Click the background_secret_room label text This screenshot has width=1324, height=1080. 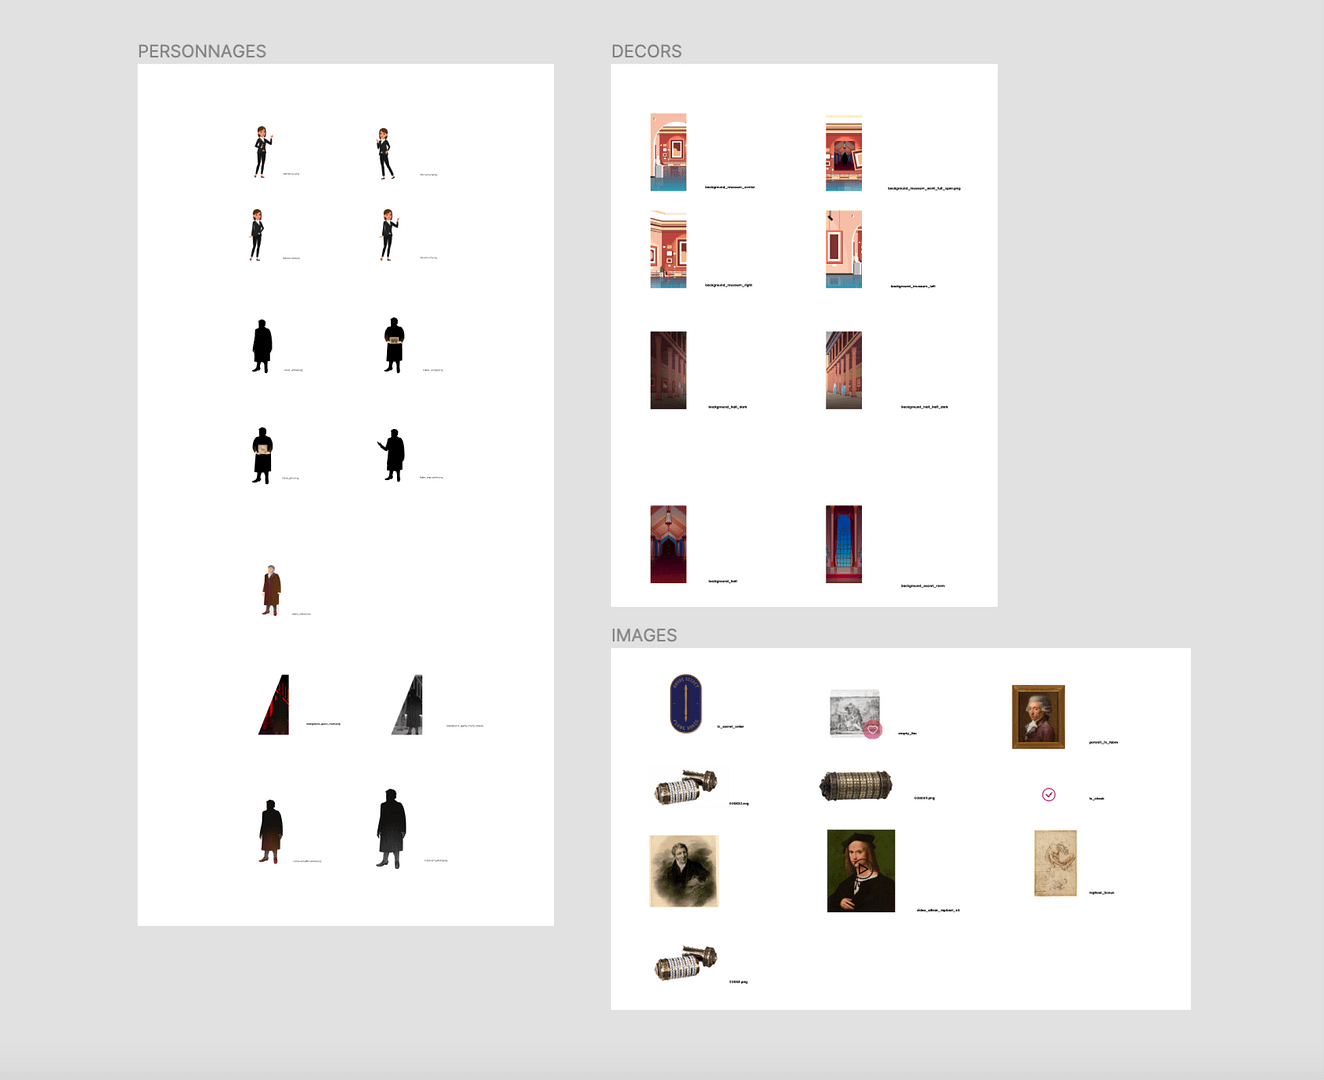point(923,586)
